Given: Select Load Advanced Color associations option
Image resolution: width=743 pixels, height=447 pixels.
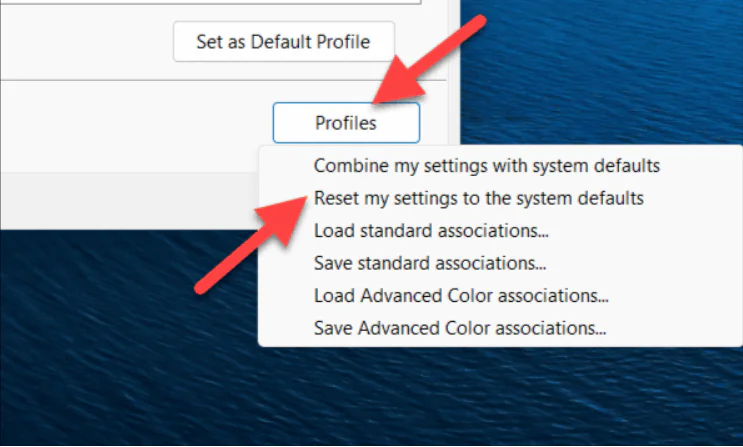Looking at the screenshot, I should [461, 296].
